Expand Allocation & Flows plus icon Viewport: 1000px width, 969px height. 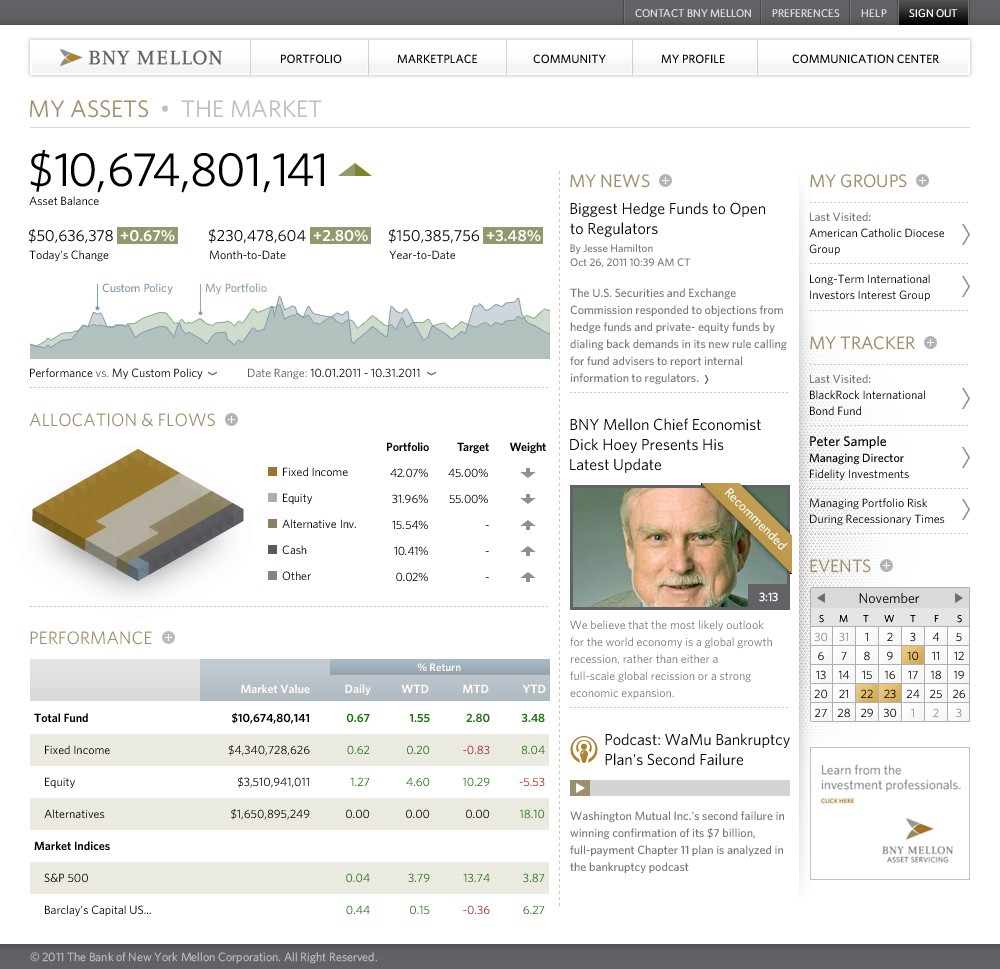click(x=232, y=419)
